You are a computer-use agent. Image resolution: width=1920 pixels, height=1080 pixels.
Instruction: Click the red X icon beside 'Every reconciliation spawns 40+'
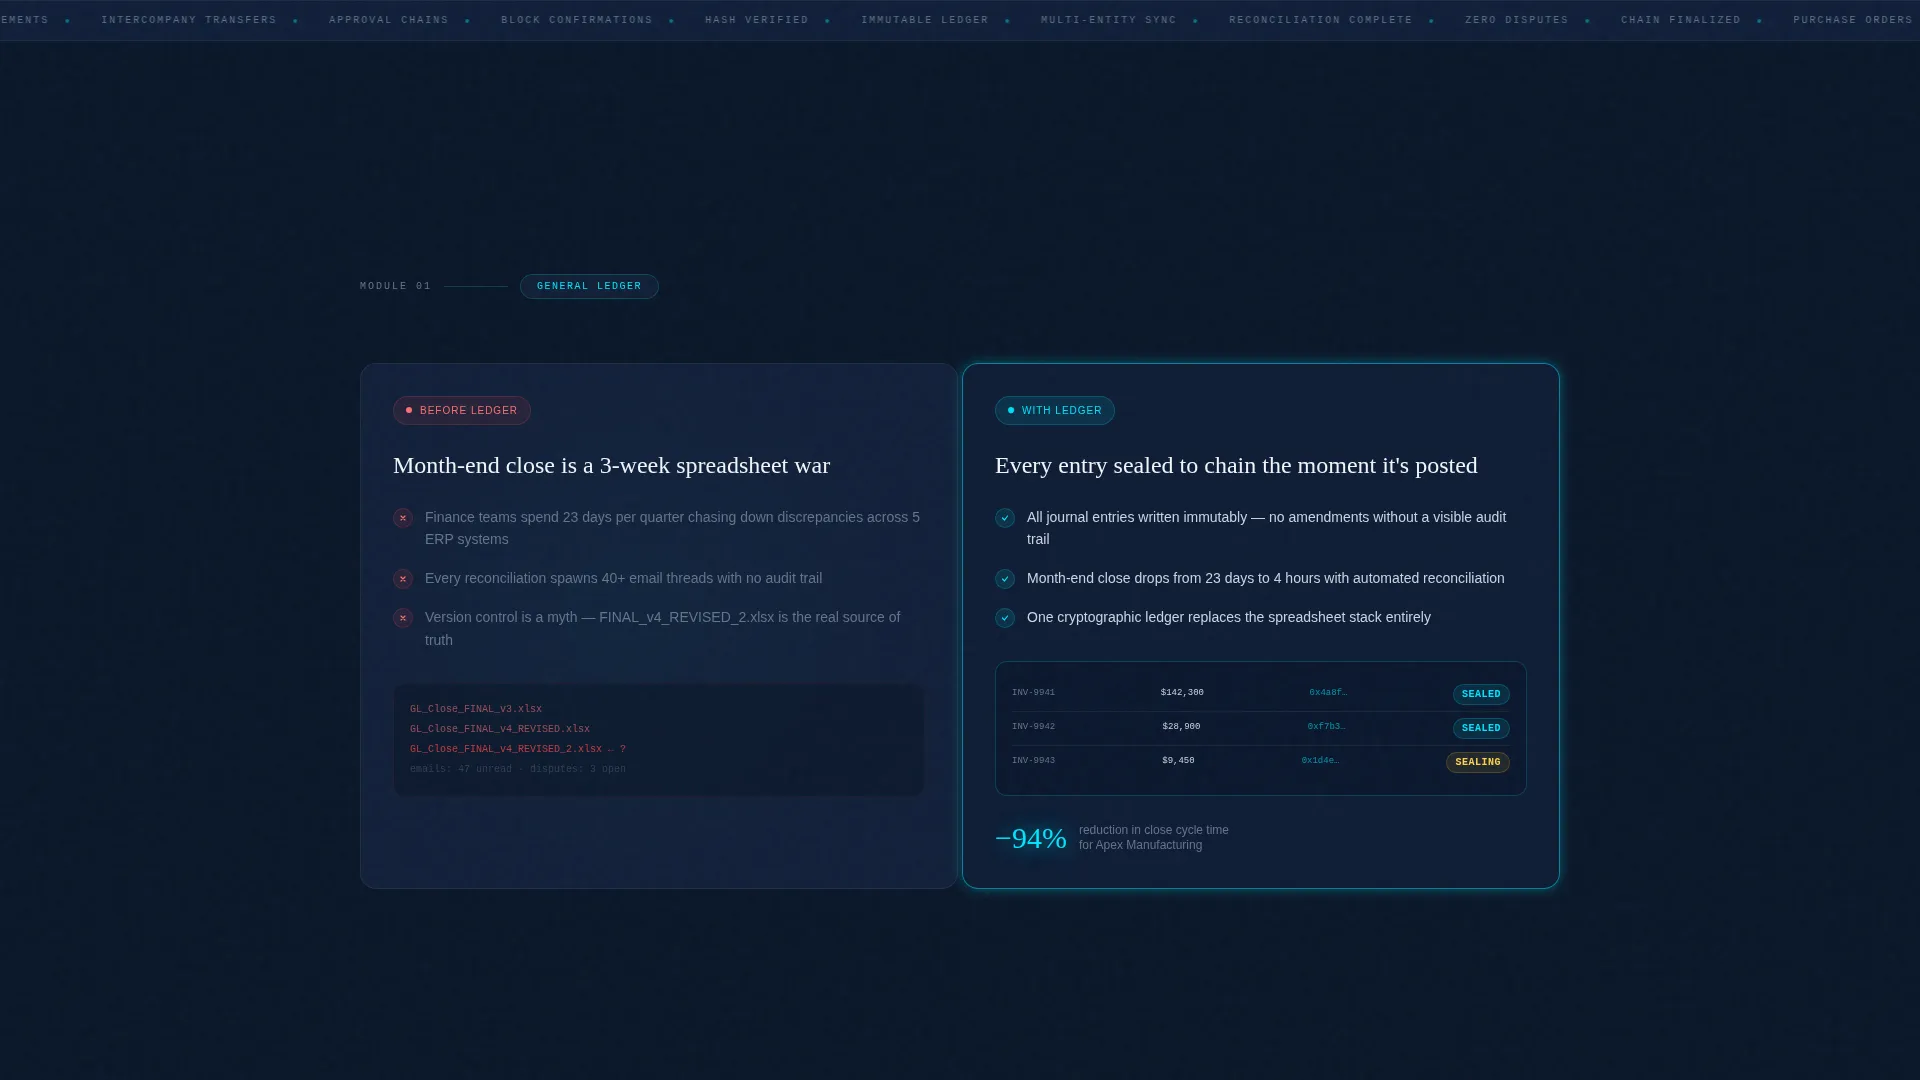(403, 579)
